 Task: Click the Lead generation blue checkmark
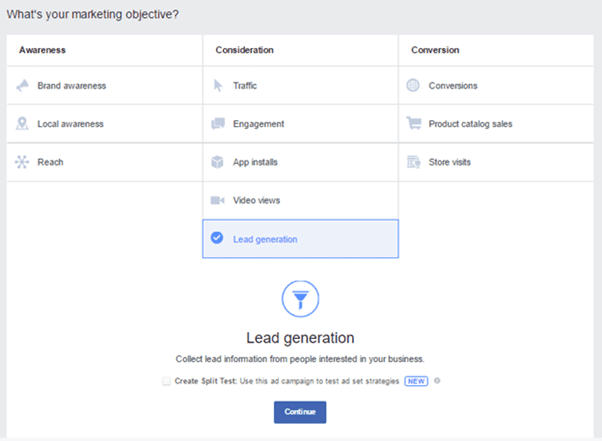217,239
